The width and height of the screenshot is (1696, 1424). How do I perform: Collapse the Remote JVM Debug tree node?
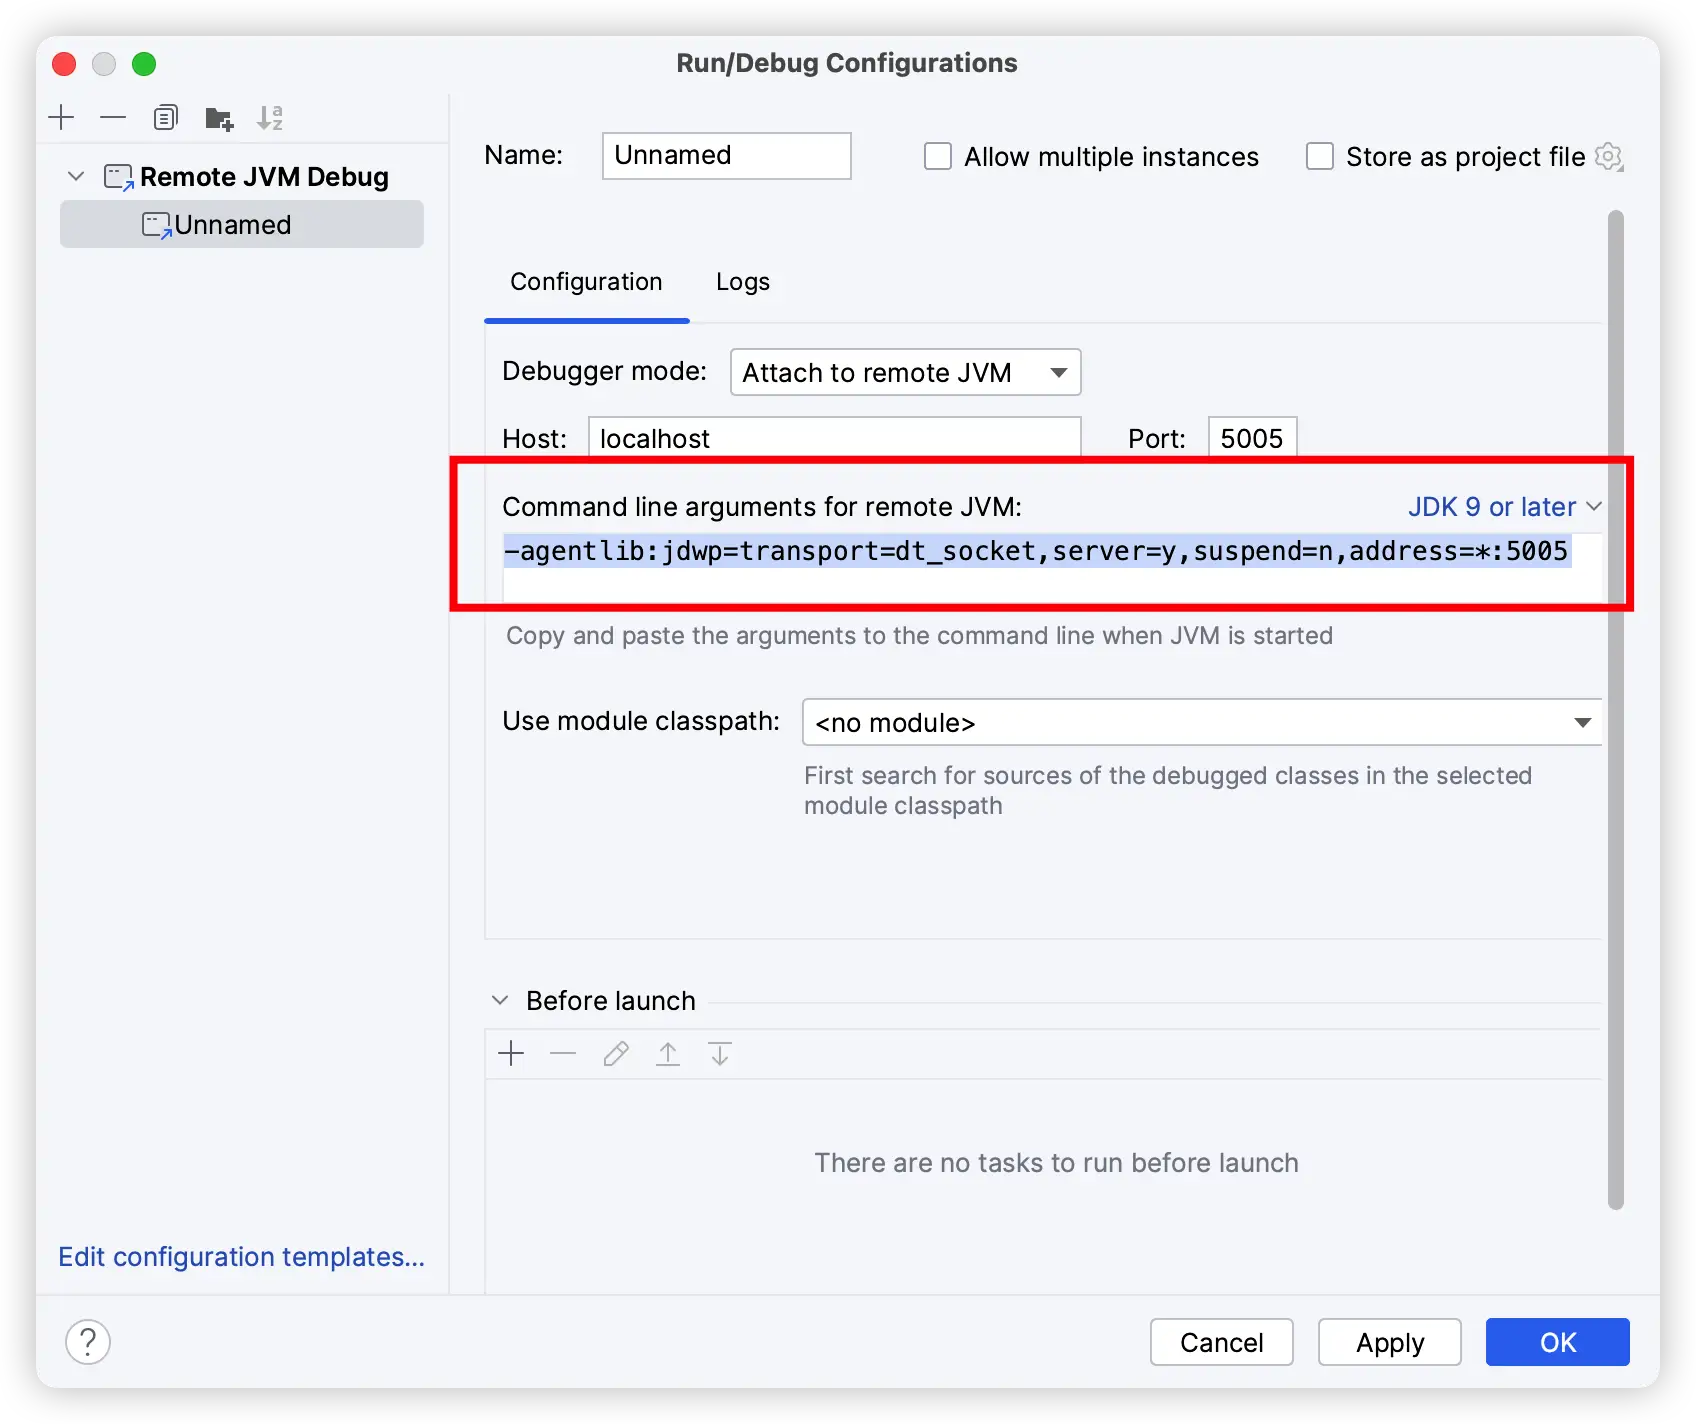(76, 177)
